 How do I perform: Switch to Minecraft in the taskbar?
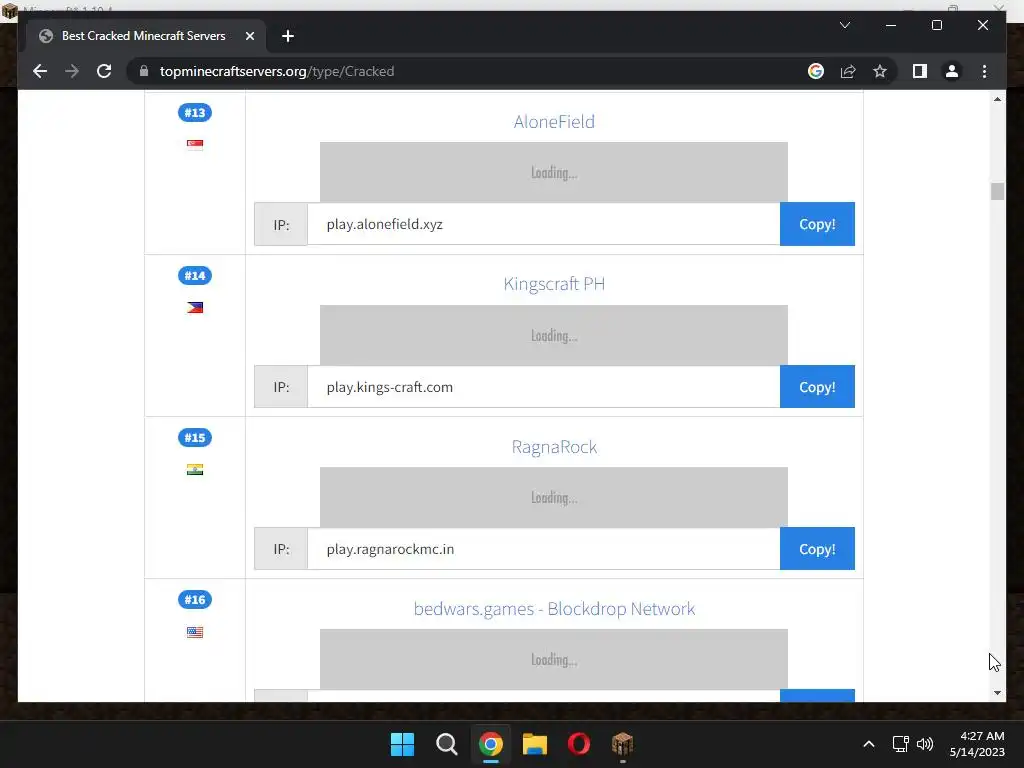pyautogui.click(x=622, y=744)
